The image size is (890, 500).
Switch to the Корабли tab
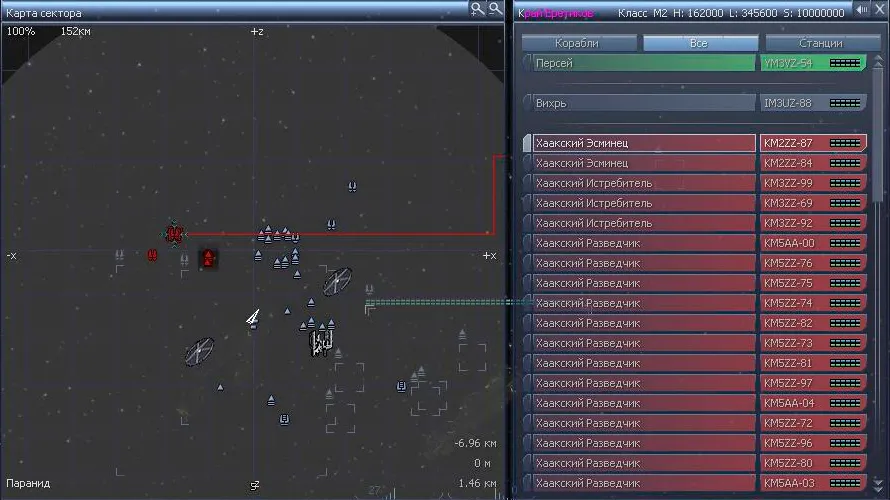pyautogui.click(x=577, y=43)
